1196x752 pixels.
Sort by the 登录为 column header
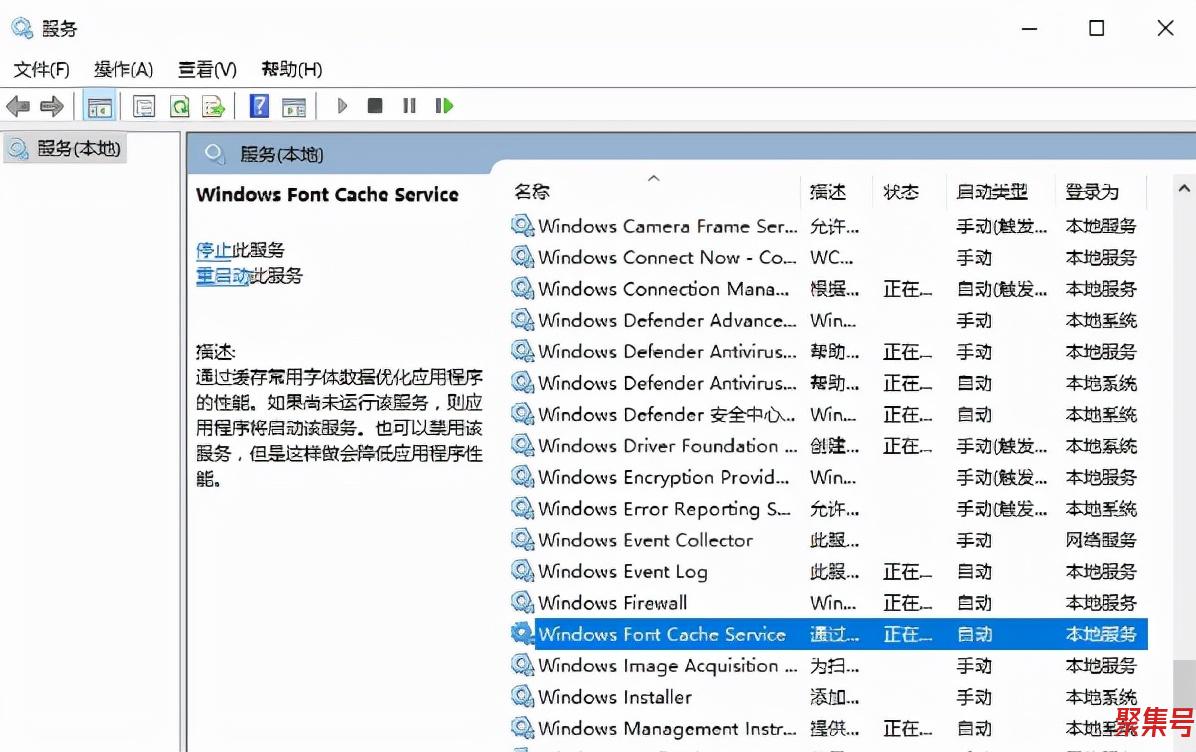[x=1092, y=191]
